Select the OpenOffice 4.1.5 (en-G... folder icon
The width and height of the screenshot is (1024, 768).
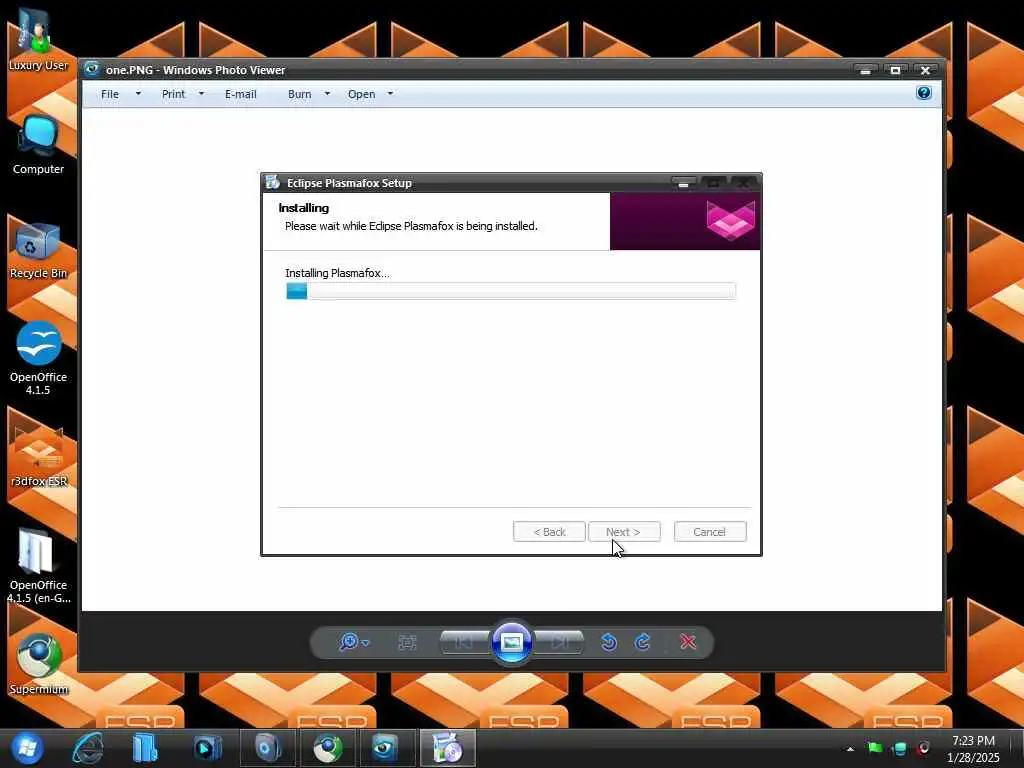[38, 566]
